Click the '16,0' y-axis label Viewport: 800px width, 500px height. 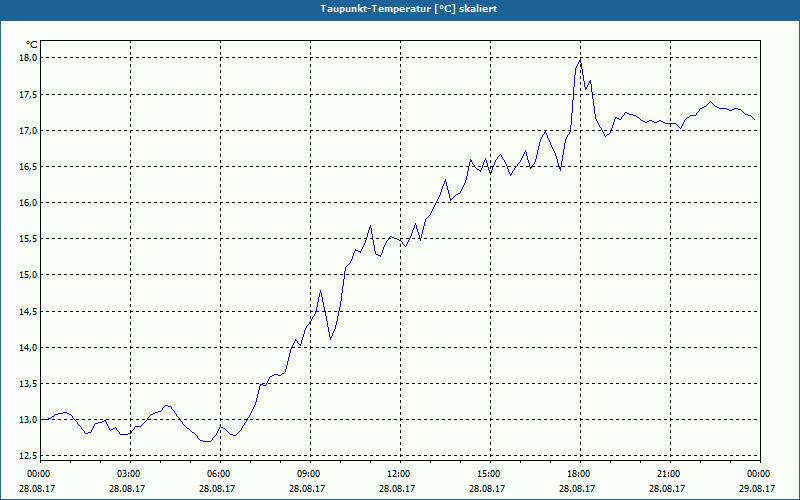[29, 203]
